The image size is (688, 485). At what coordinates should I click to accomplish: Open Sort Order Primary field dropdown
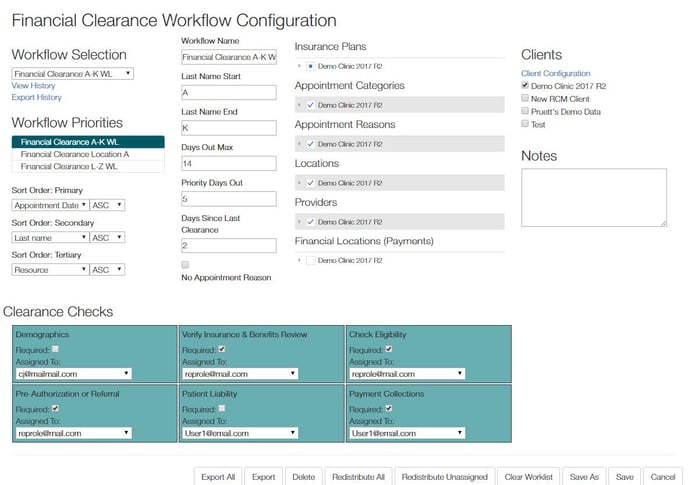50,205
